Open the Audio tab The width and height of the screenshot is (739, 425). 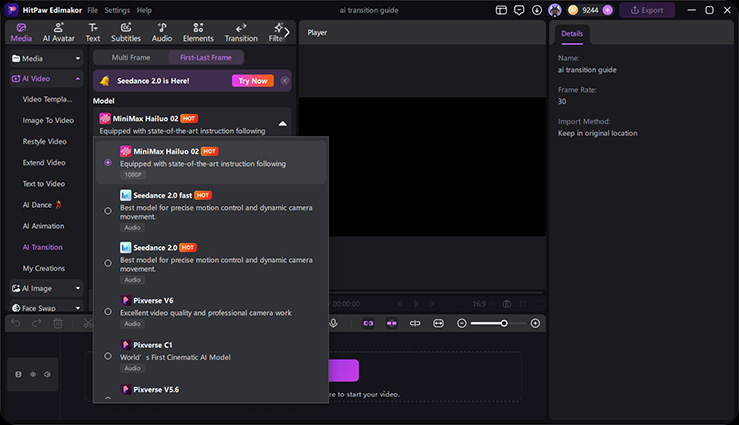click(162, 33)
